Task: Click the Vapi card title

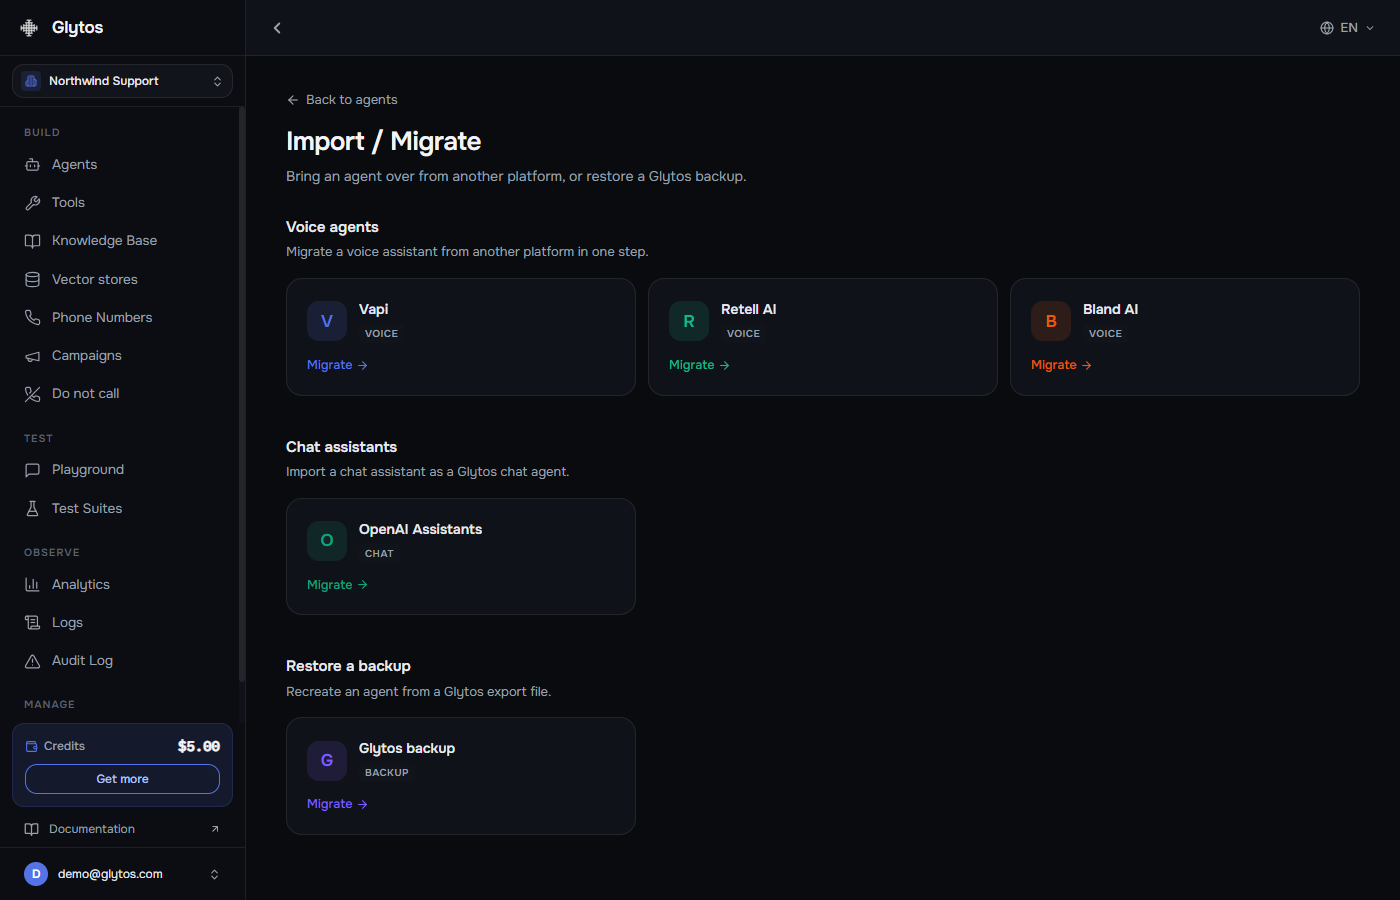Action: click(373, 309)
